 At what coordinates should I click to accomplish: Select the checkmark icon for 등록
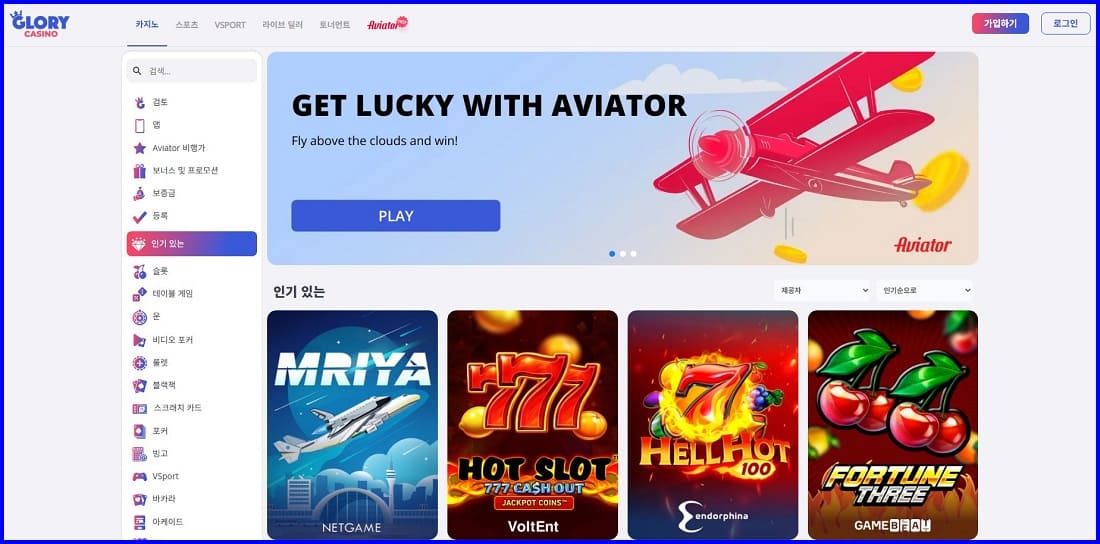(x=140, y=216)
